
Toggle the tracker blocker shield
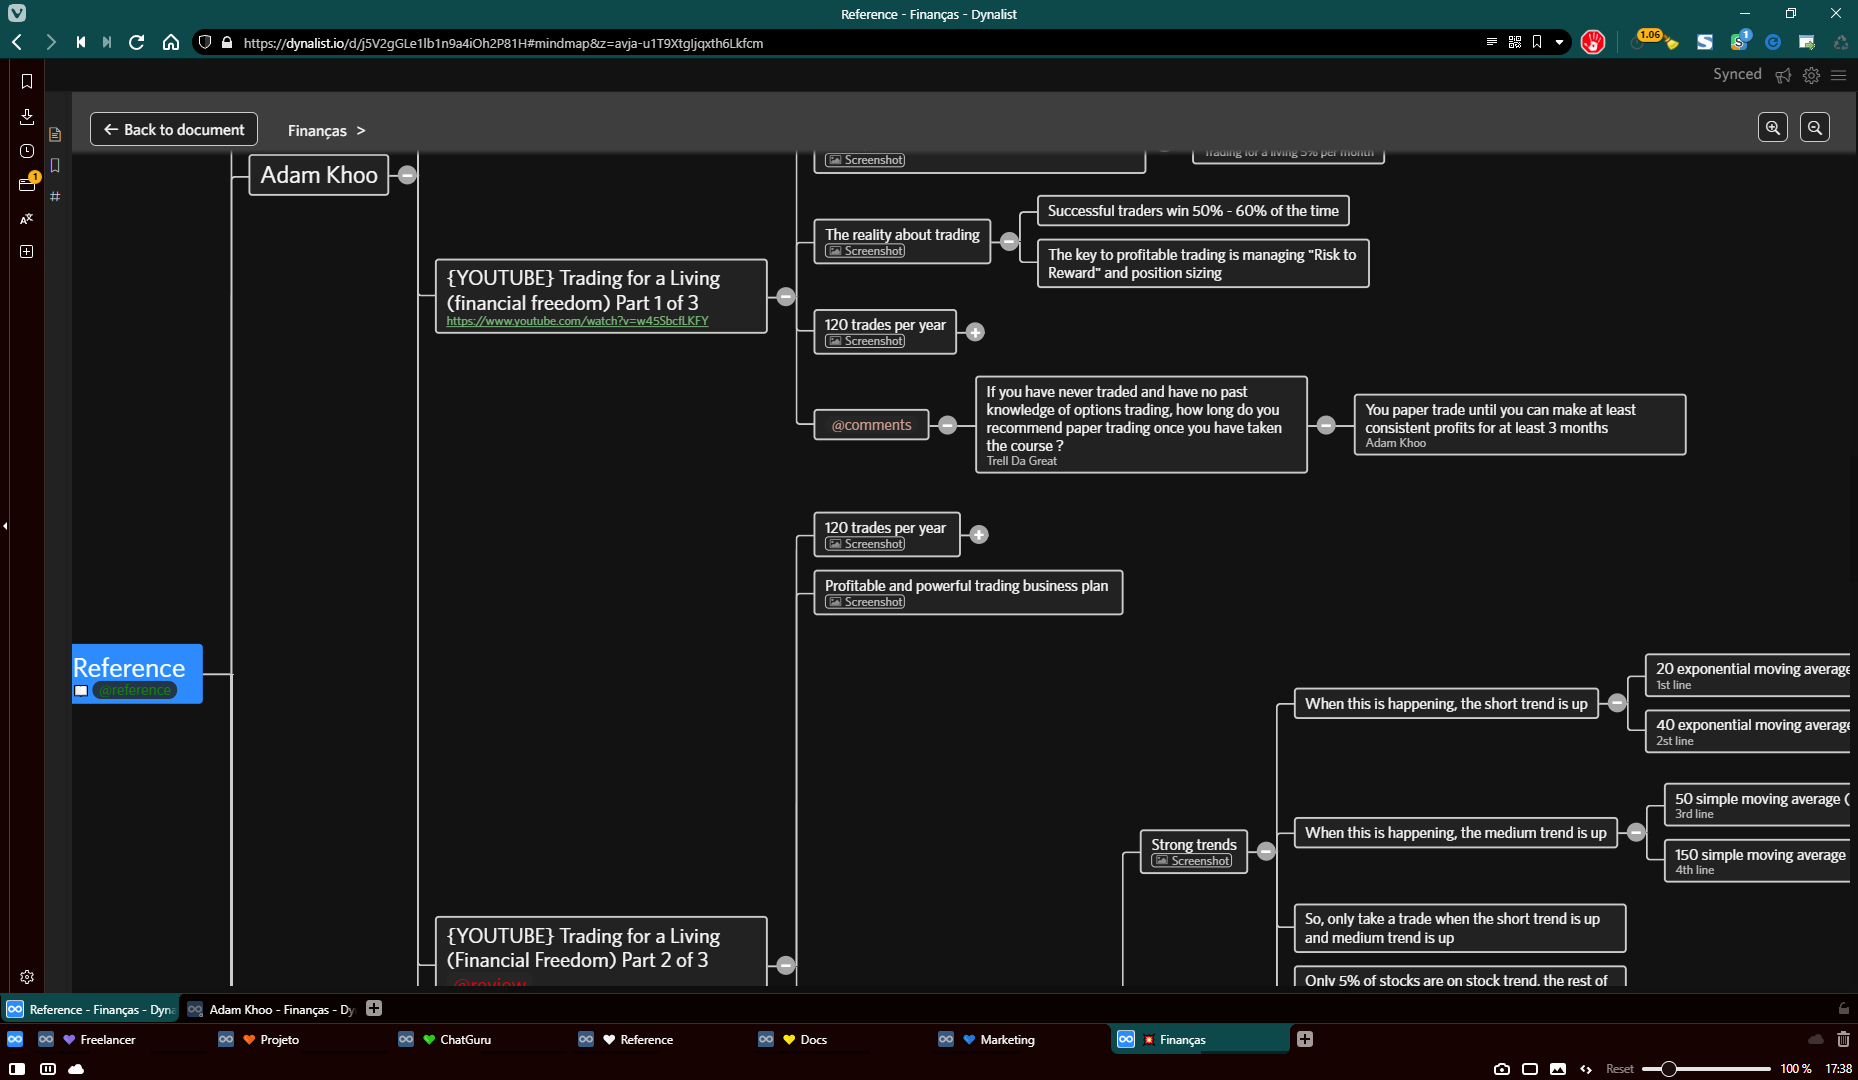tap(205, 42)
